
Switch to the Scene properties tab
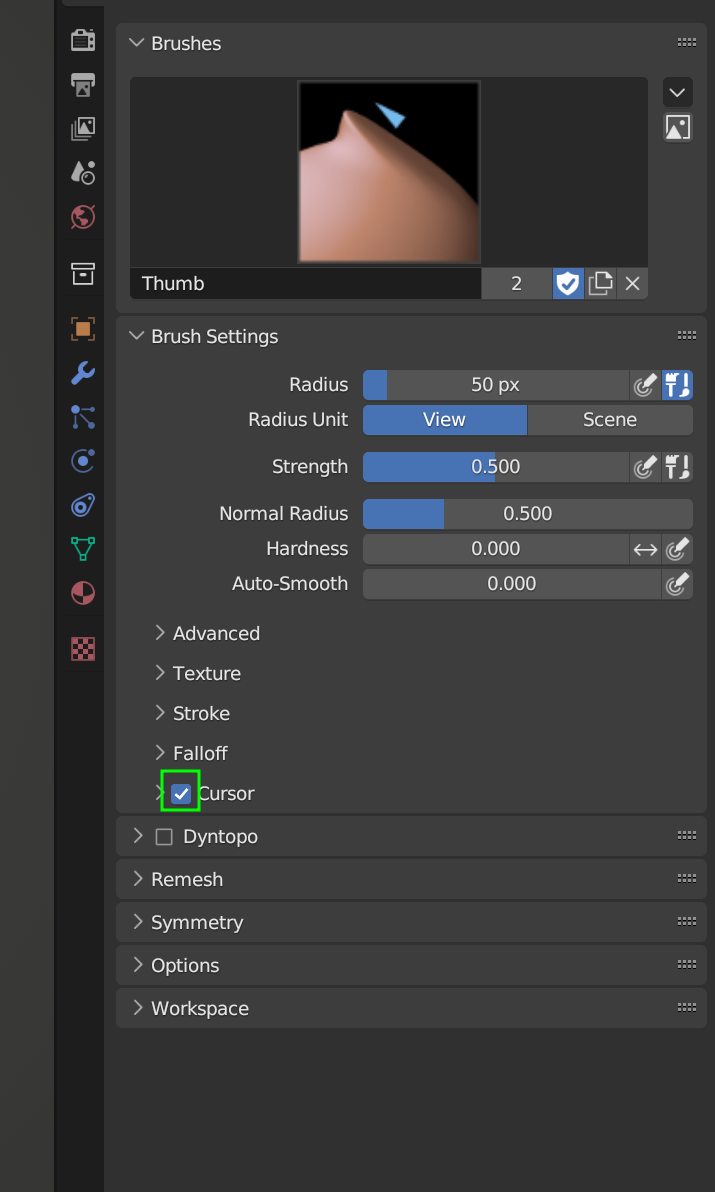pos(83,172)
